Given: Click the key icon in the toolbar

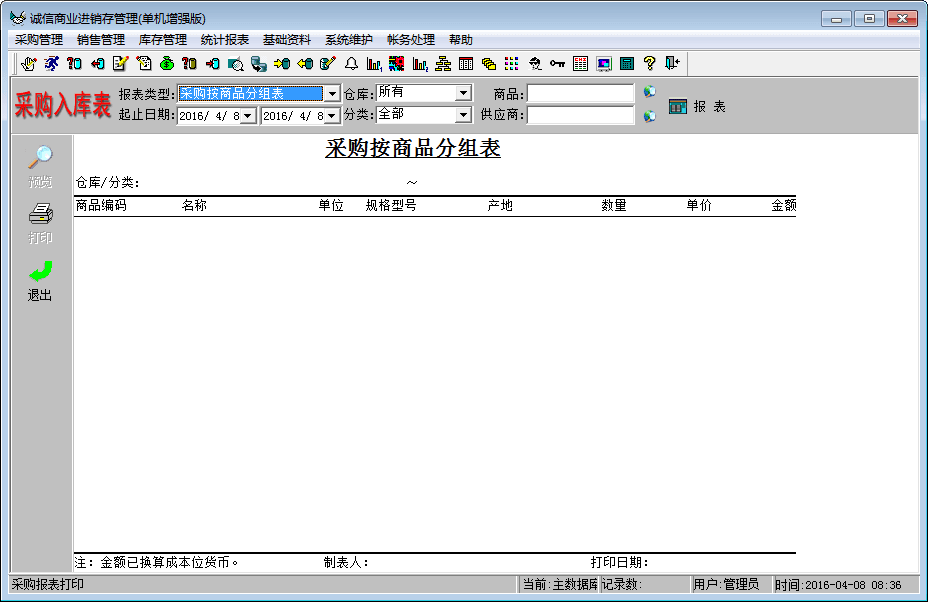Looking at the screenshot, I should pos(557,64).
